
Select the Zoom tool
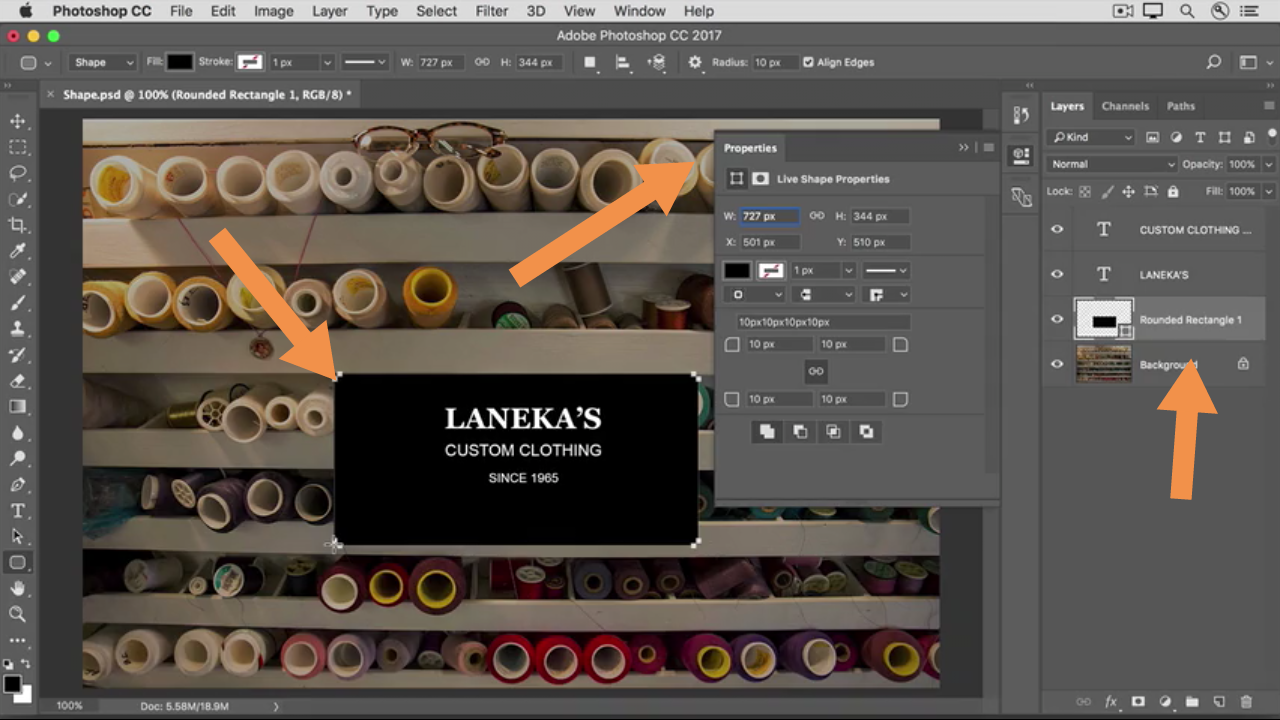click(17, 614)
